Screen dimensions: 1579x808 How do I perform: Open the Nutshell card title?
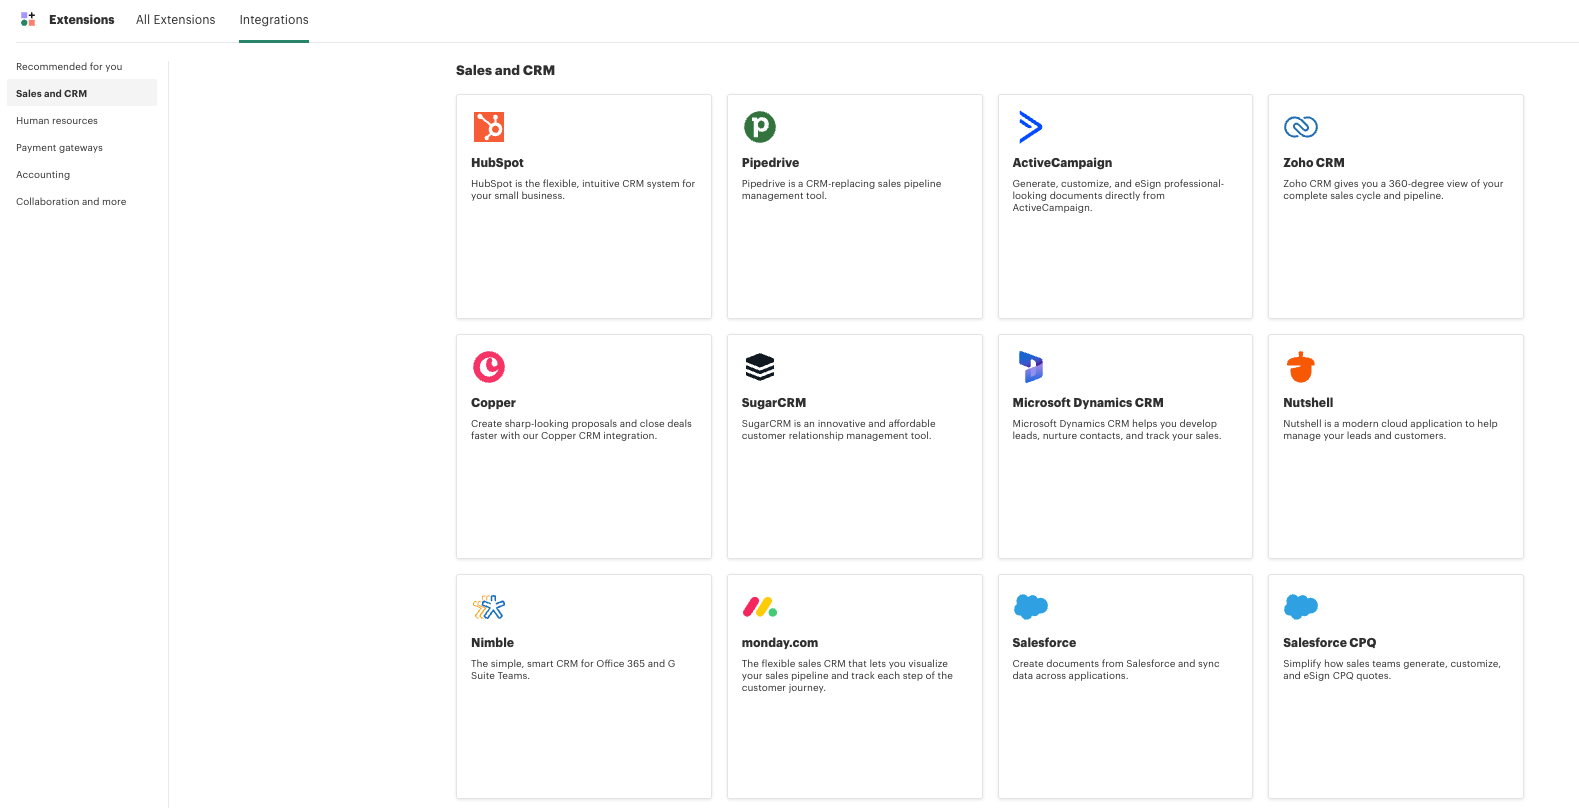[x=1308, y=403]
